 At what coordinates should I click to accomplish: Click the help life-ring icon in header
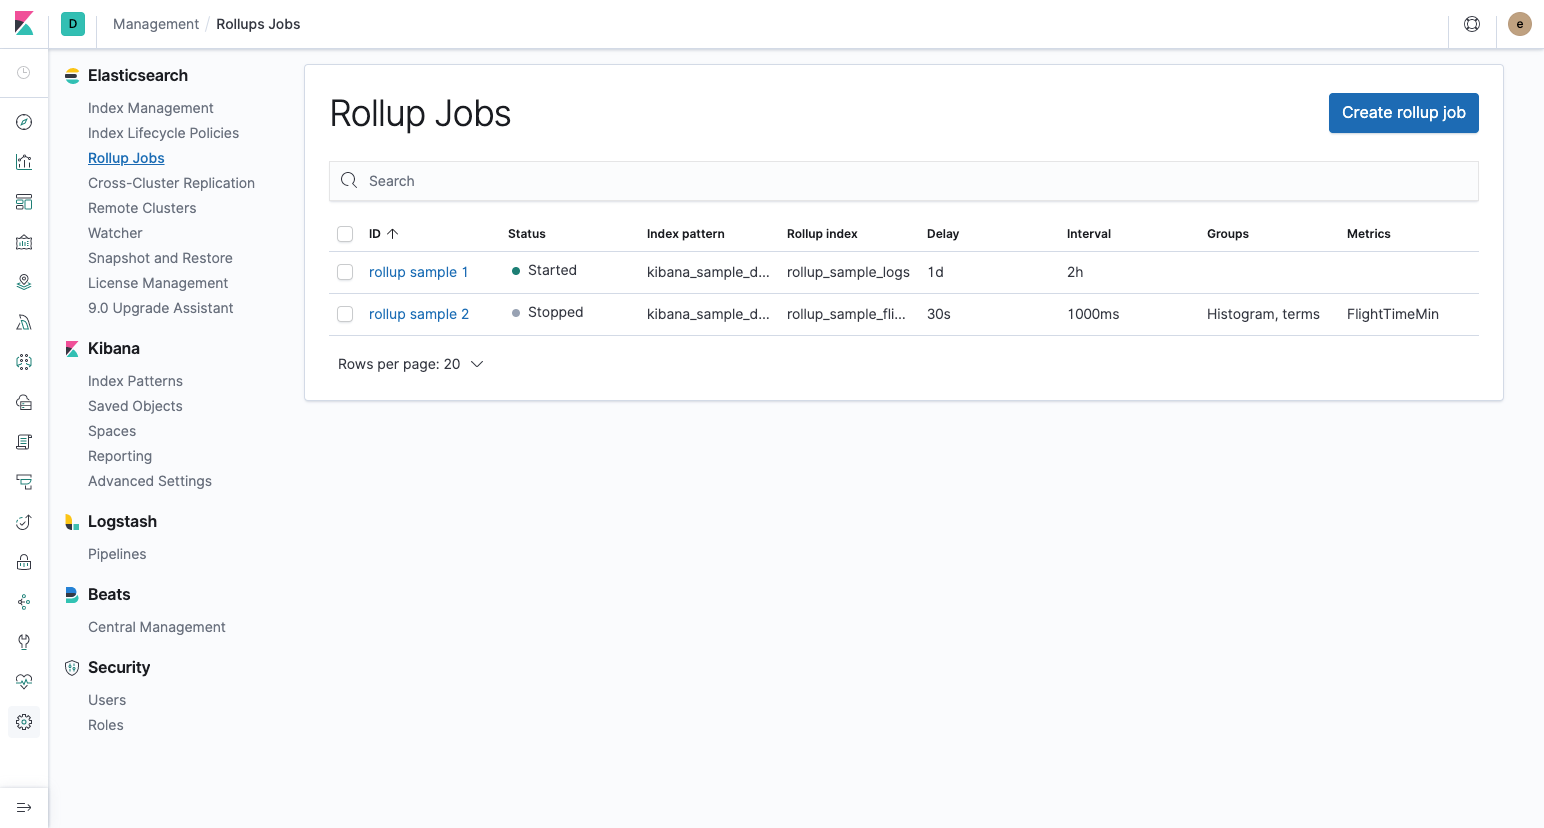[x=1471, y=23]
